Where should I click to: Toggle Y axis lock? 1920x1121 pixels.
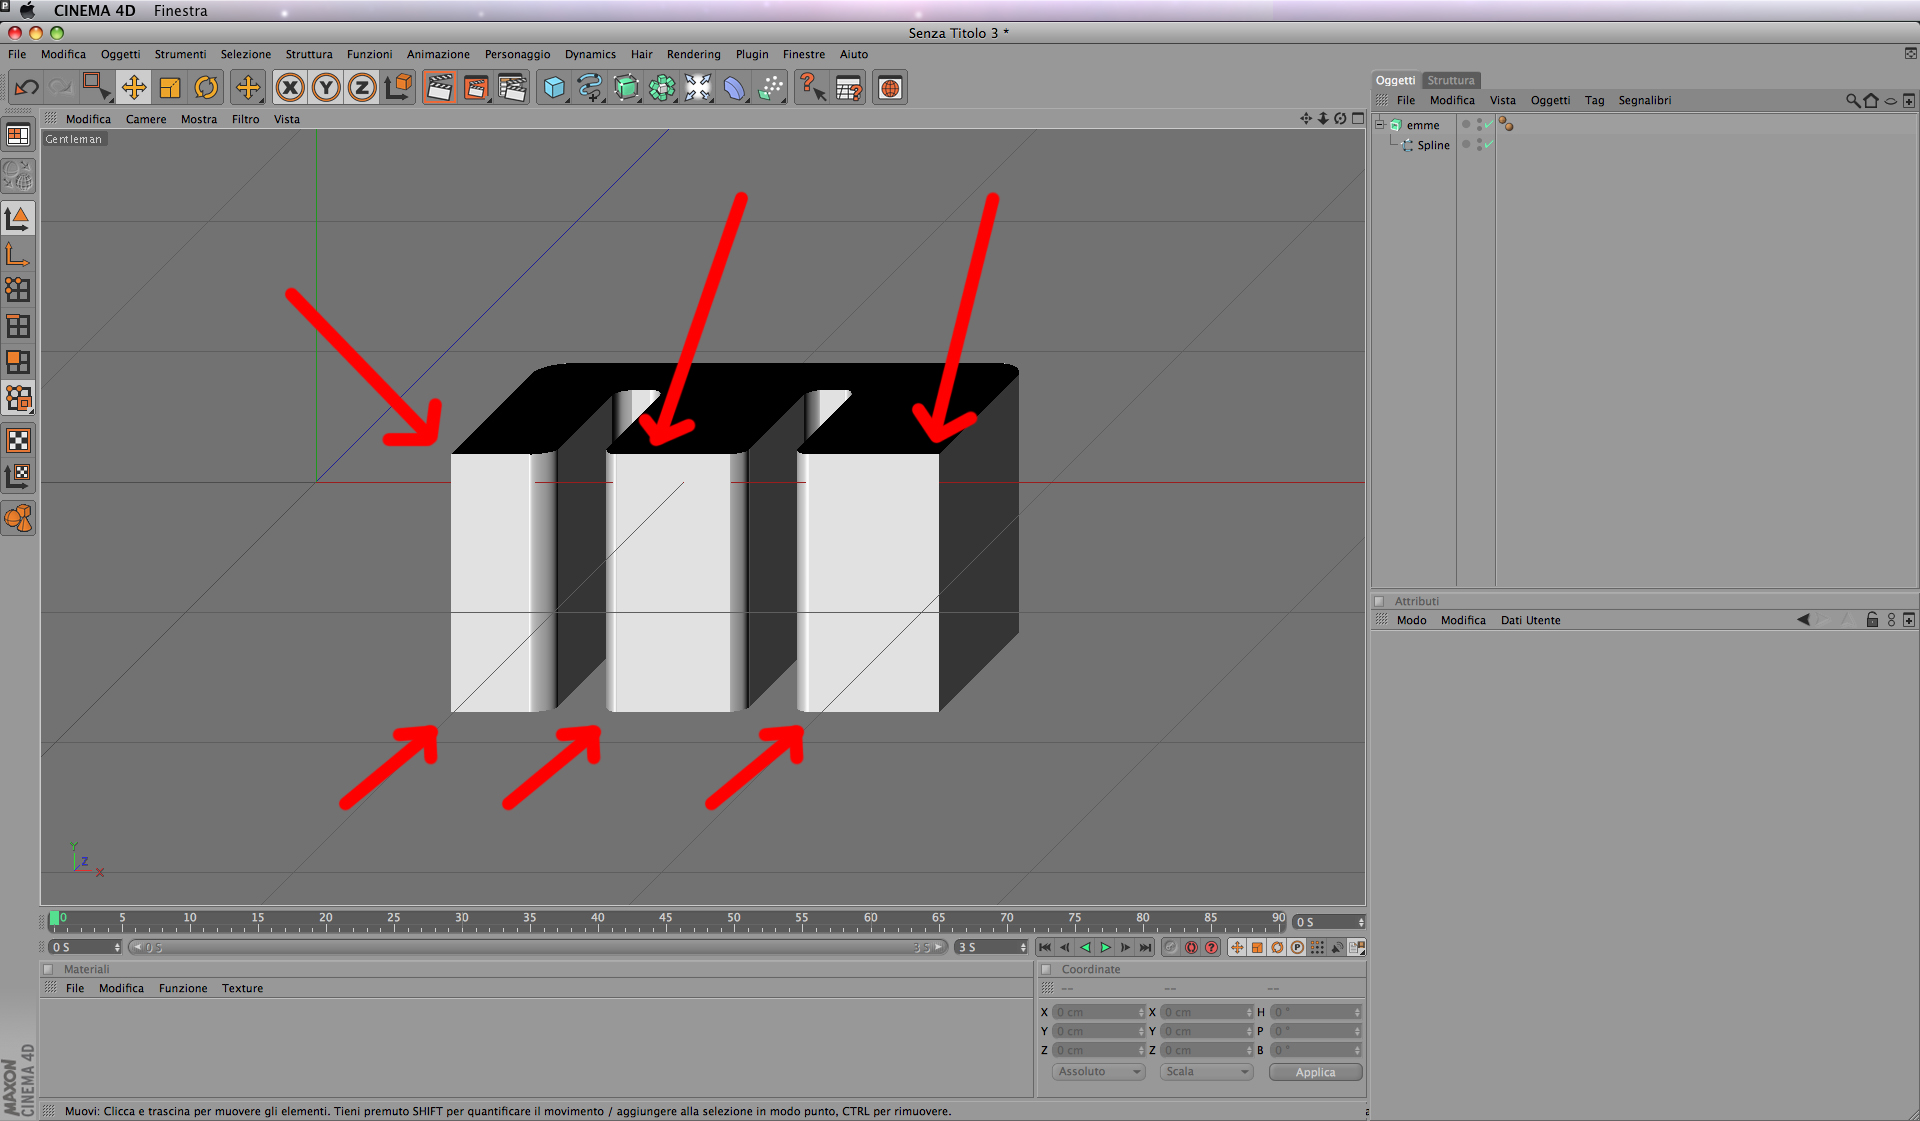(326, 88)
